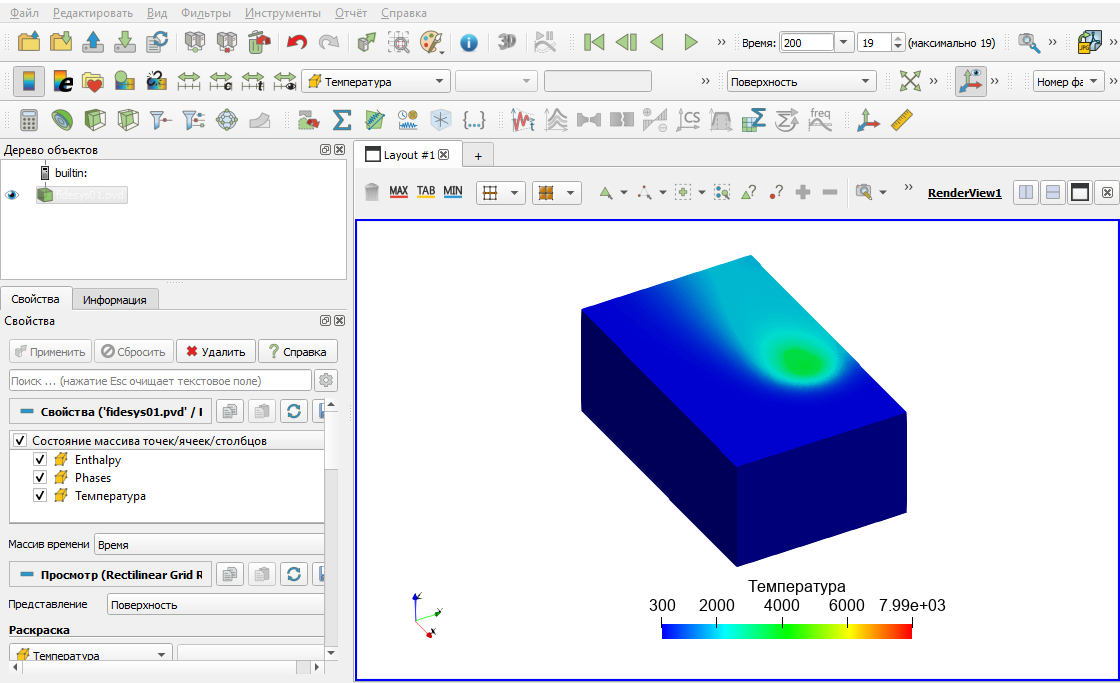Open the Представление dropdown in properties
The height and width of the screenshot is (683, 1120).
[216, 604]
